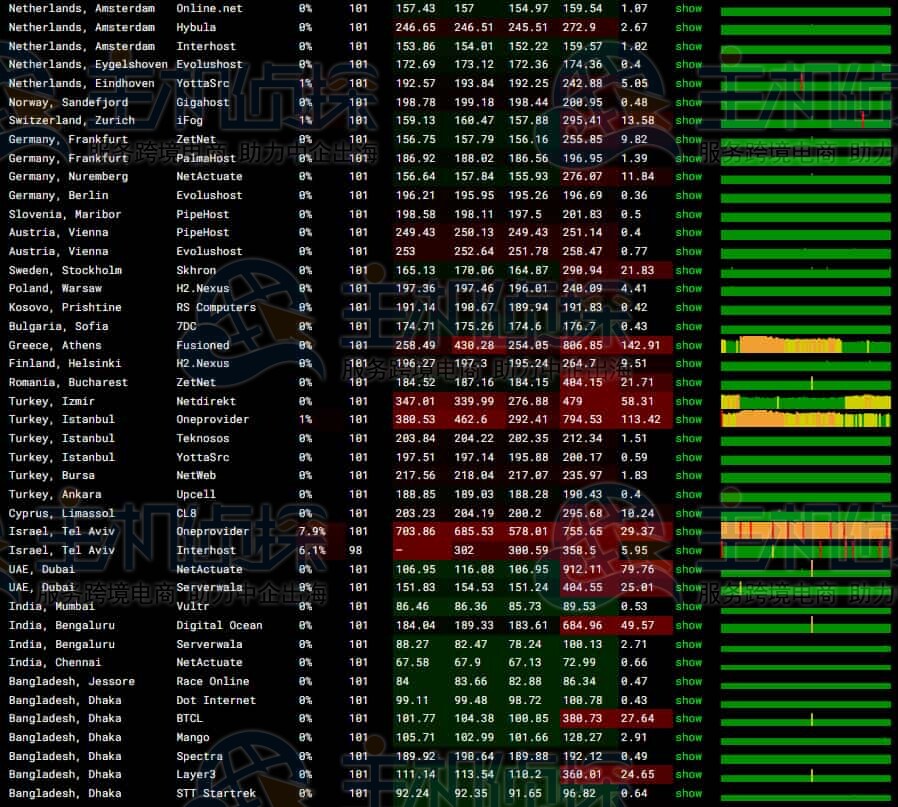The width and height of the screenshot is (898, 807).
Task: Open latency graph for Turkey Izmir Netdirekt
Action: tap(806, 401)
